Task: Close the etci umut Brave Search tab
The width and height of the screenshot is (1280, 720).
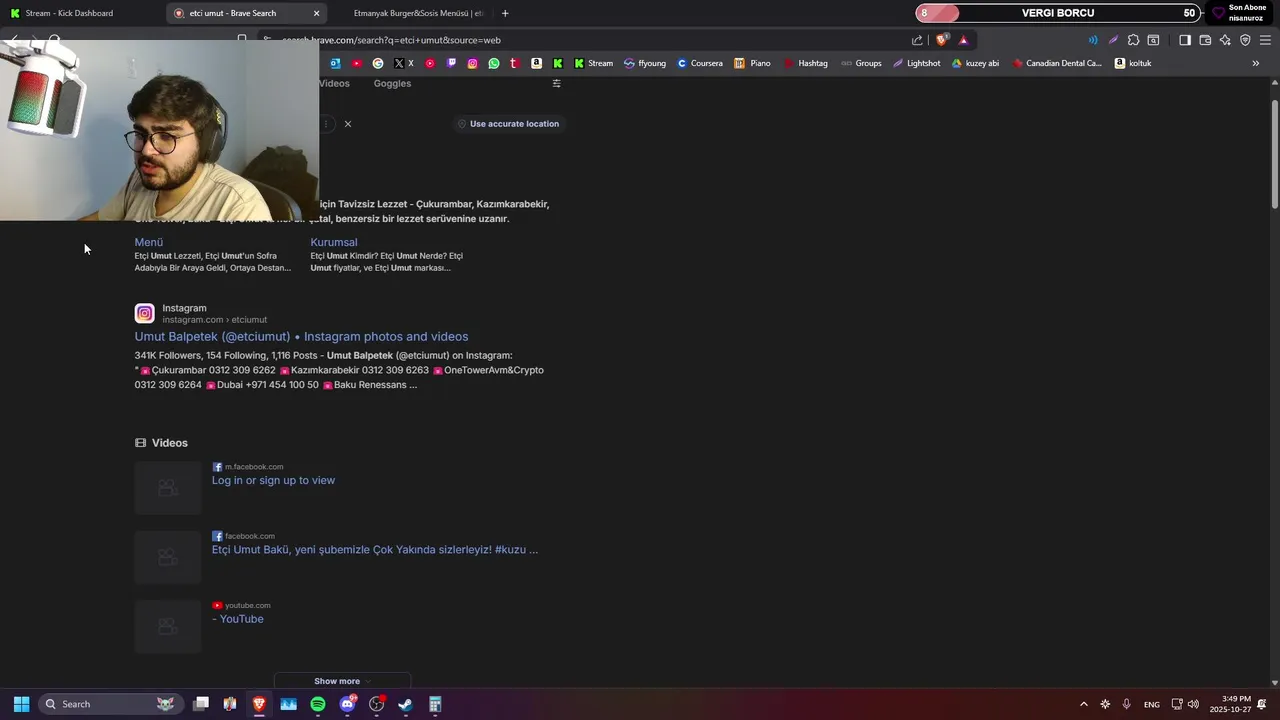Action: click(316, 13)
